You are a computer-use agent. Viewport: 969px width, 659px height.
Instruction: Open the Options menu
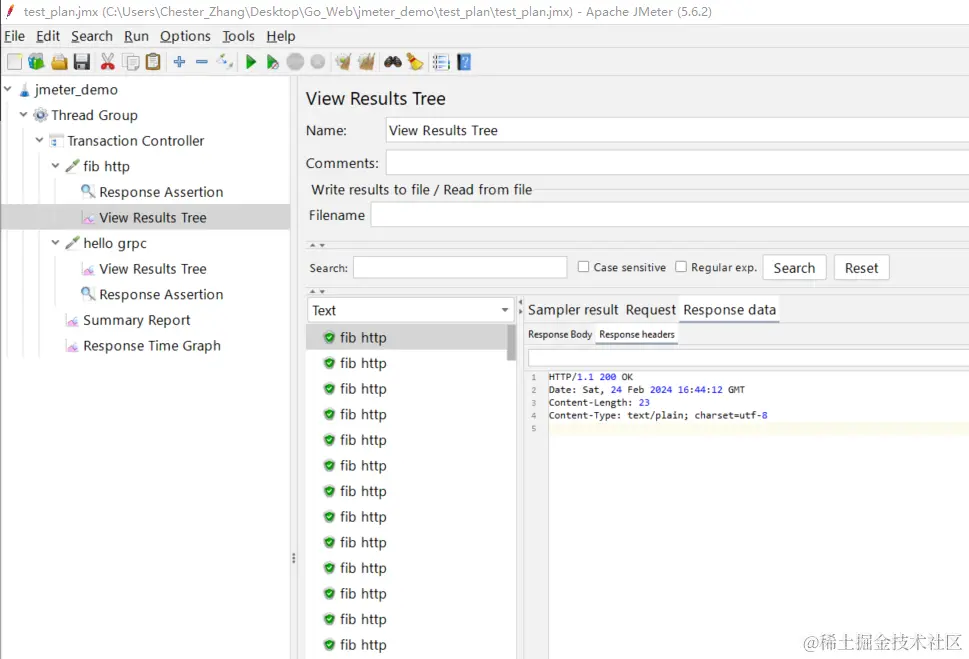pos(185,36)
